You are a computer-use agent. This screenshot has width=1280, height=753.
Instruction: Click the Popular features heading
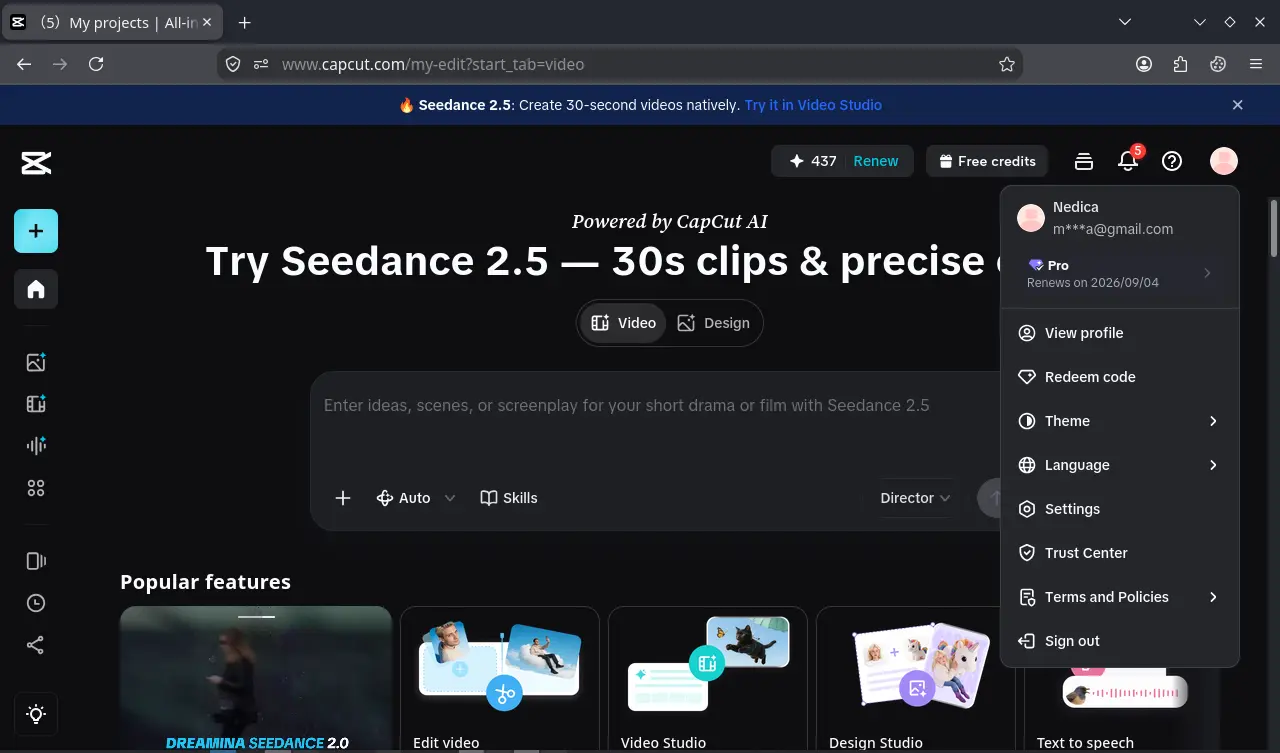click(205, 582)
